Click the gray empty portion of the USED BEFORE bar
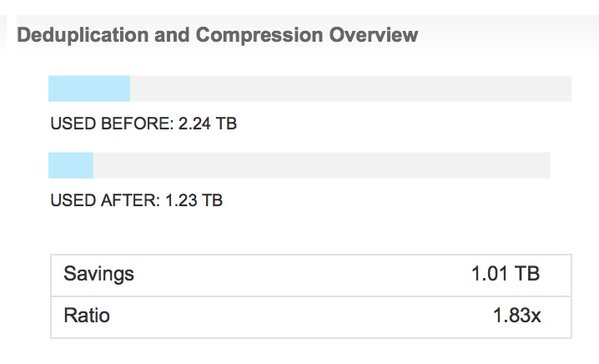The width and height of the screenshot is (599, 364). tap(351, 89)
